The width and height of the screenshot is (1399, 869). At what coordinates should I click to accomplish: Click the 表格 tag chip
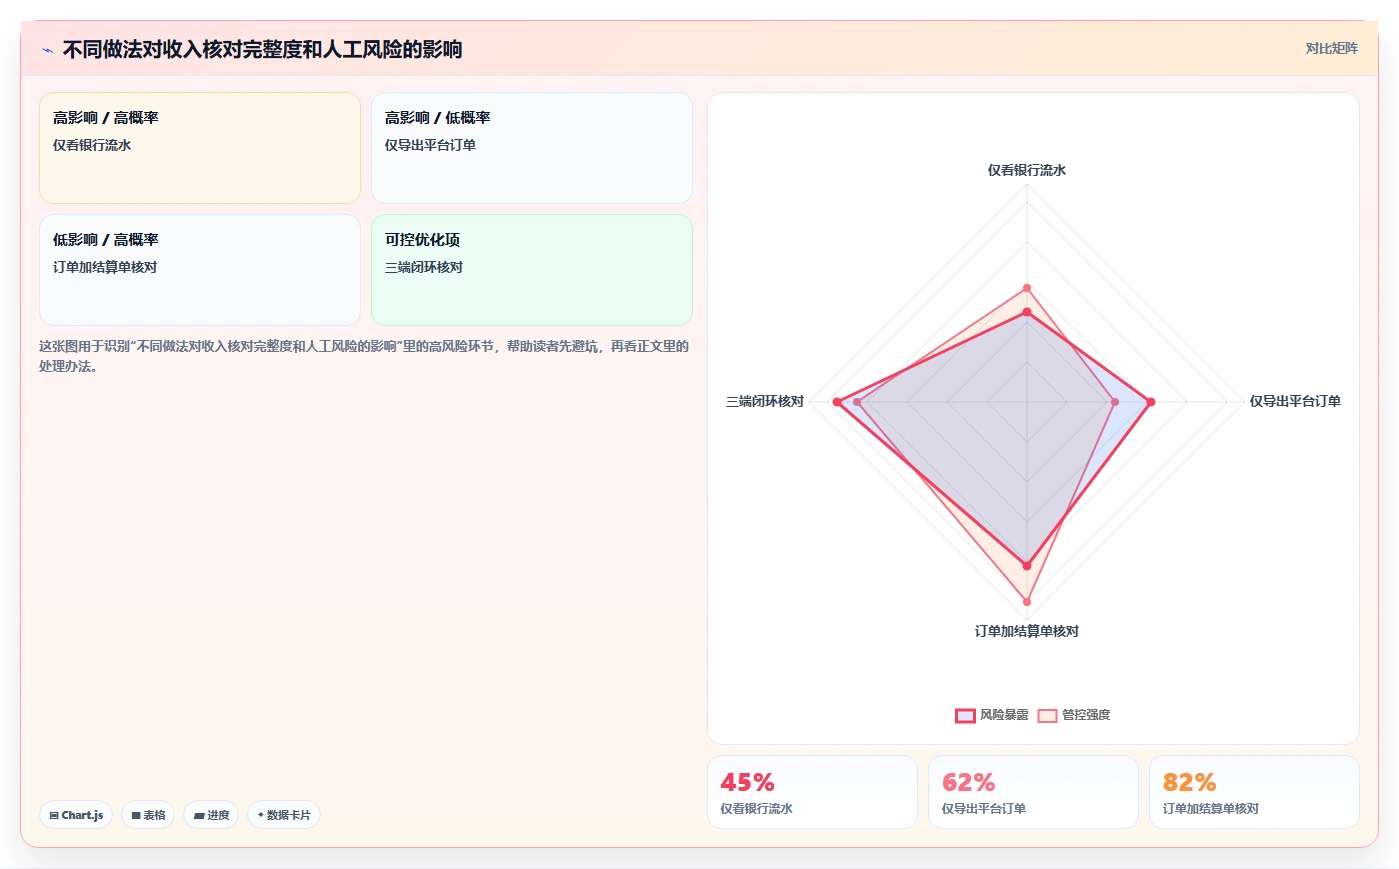pos(148,815)
